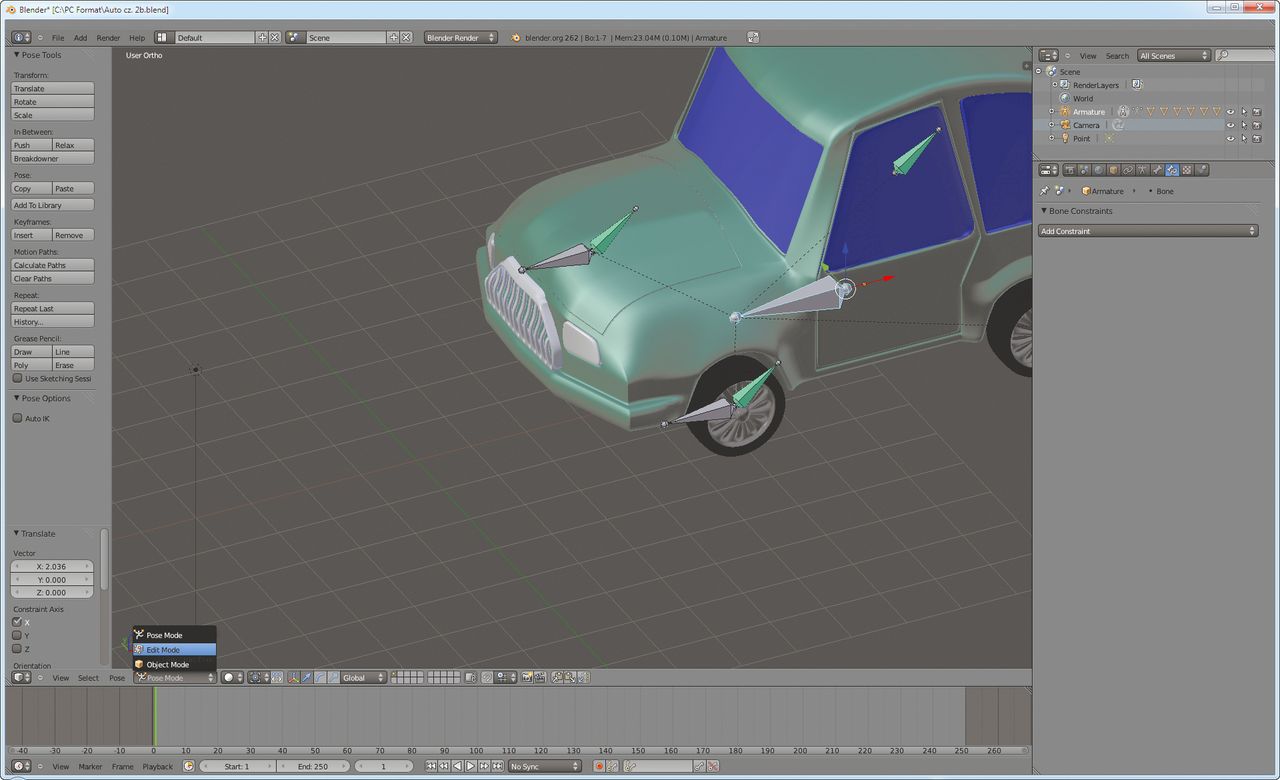
Task: Expand the Armature tree in outliner
Action: tap(1051, 112)
